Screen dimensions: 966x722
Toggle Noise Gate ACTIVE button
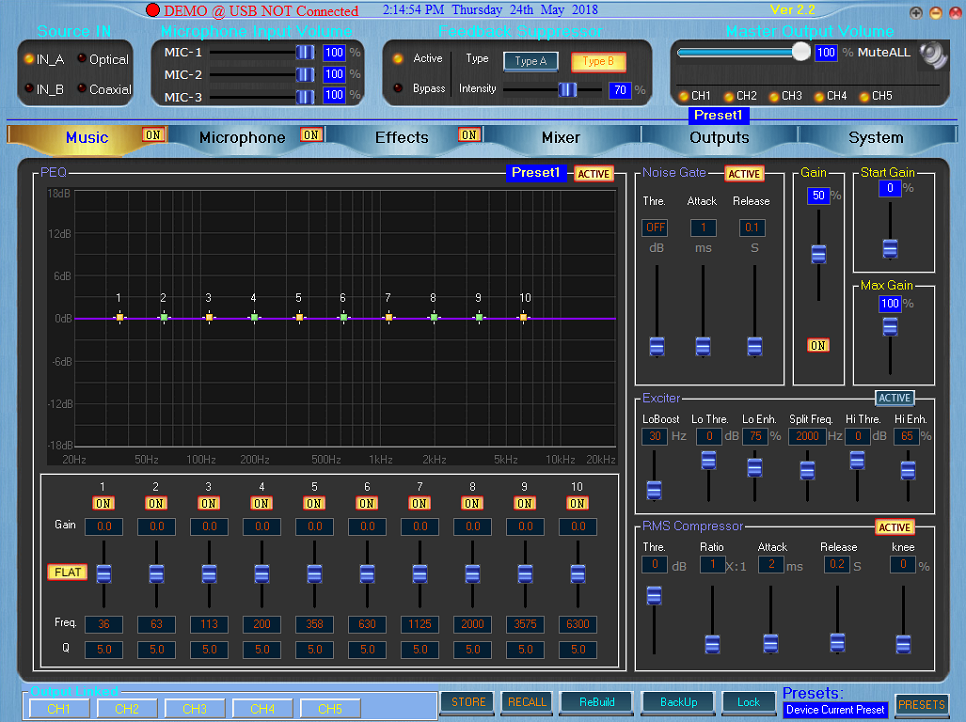(x=744, y=174)
